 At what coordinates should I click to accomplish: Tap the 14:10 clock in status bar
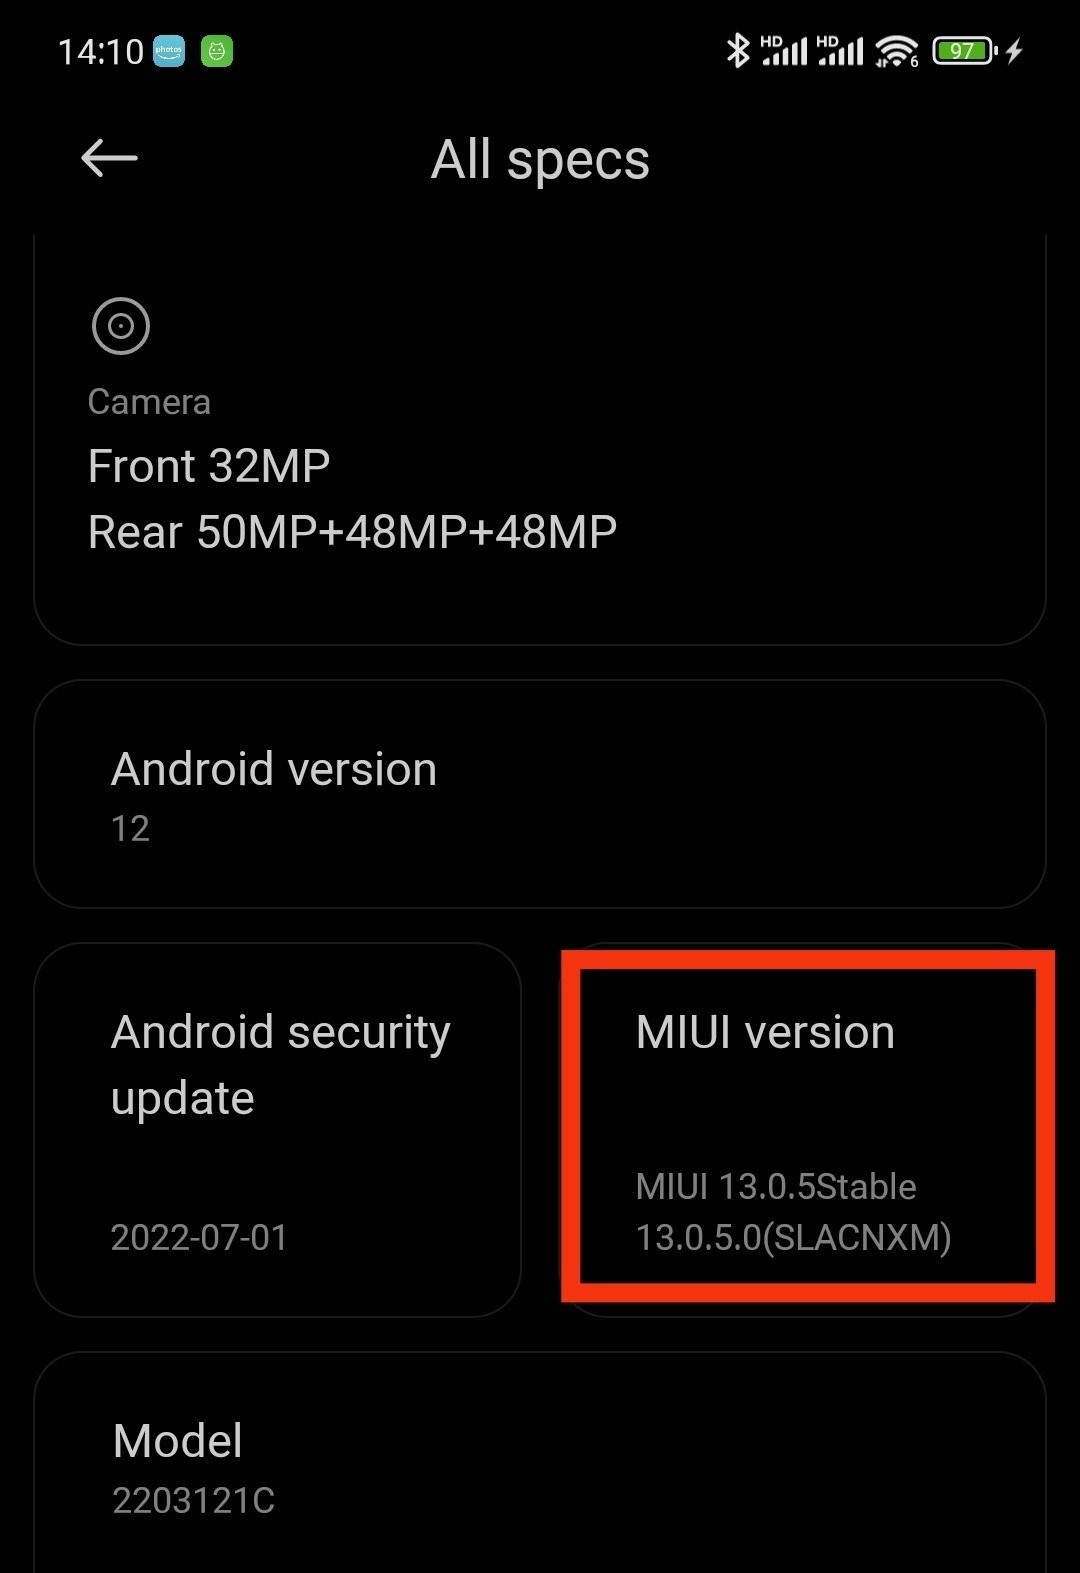pyautogui.click(x=101, y=51)
